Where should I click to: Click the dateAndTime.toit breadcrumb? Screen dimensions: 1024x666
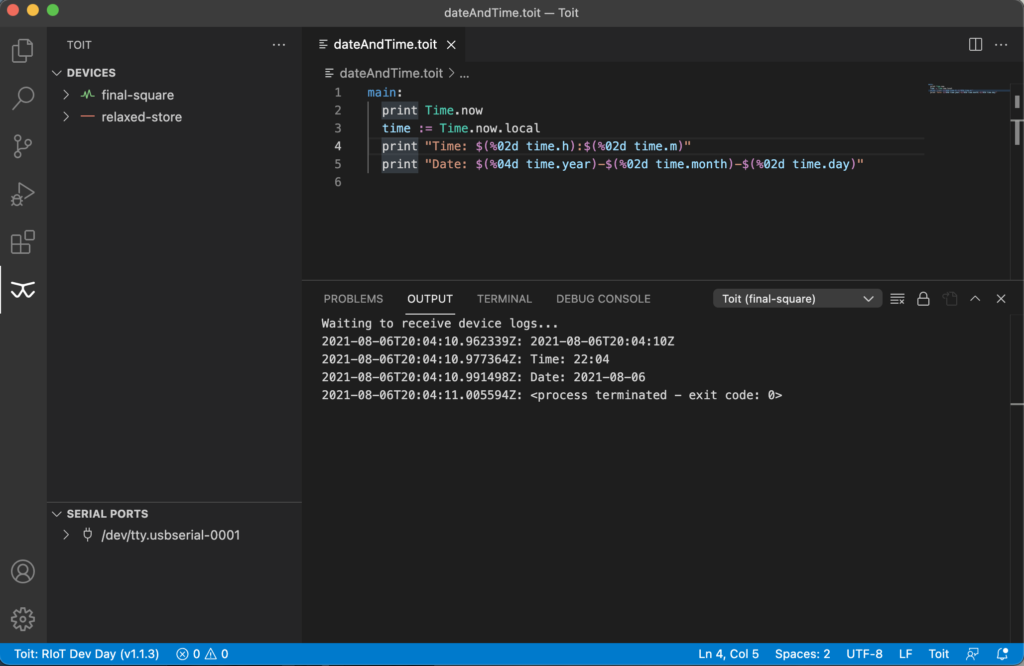click(391, 73)
